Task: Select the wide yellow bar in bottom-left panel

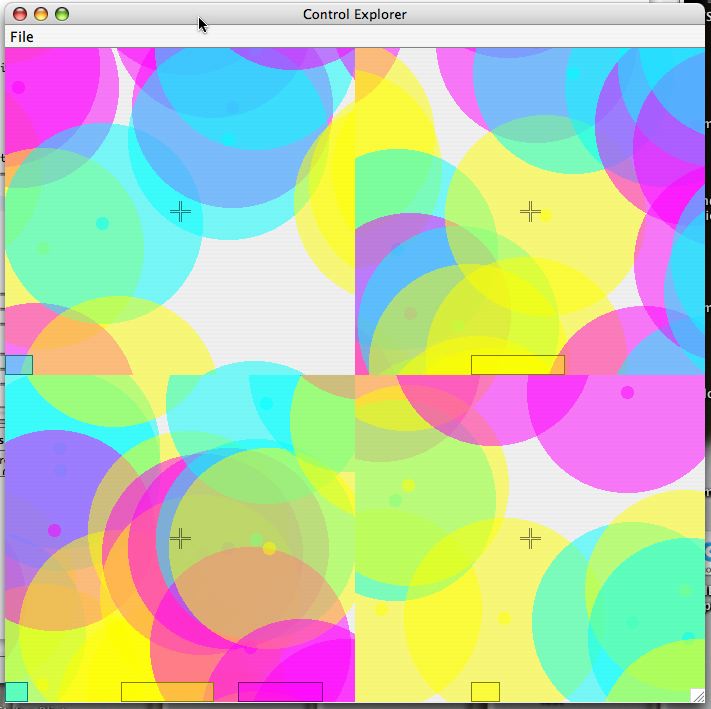Action: (167, 691)
